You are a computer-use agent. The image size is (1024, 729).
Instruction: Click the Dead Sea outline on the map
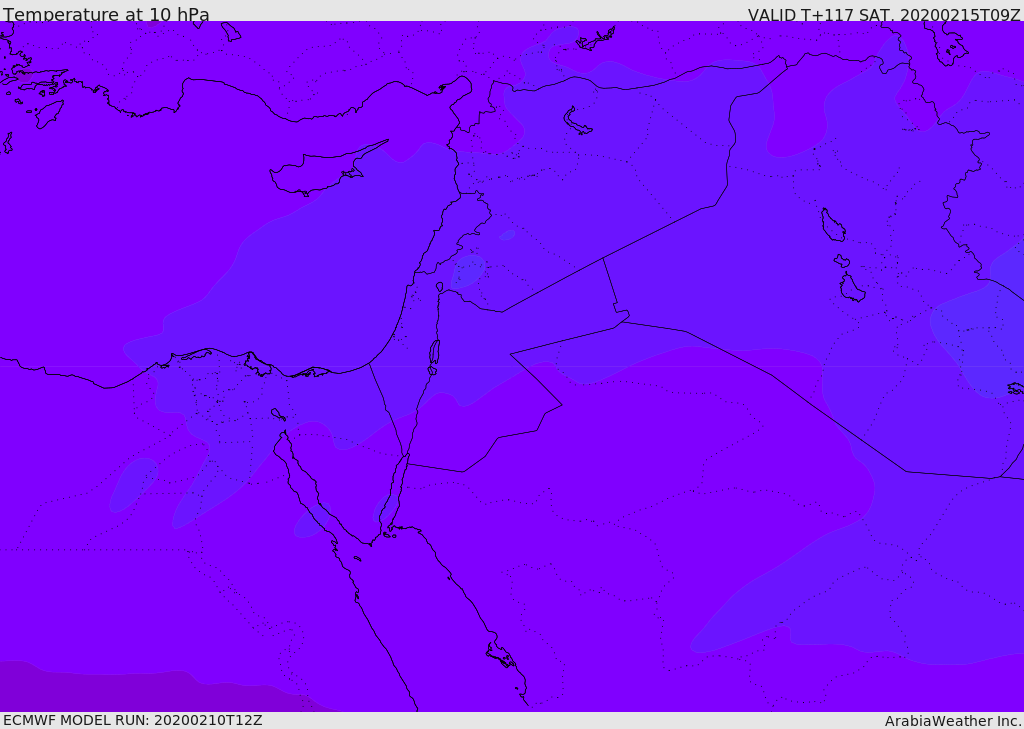434,353
